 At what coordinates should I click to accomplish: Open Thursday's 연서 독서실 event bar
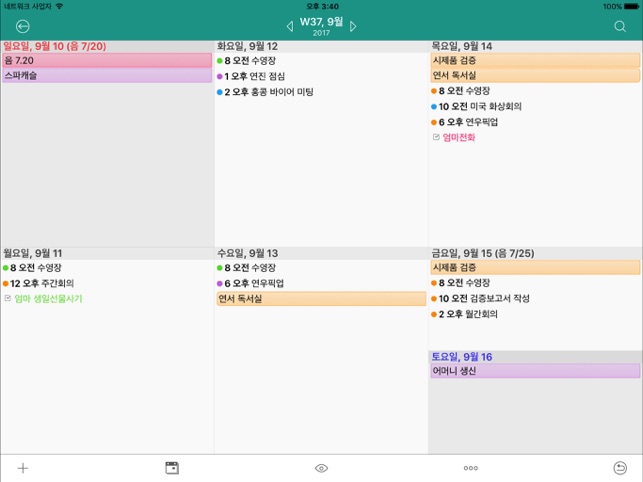pos(535,75)
